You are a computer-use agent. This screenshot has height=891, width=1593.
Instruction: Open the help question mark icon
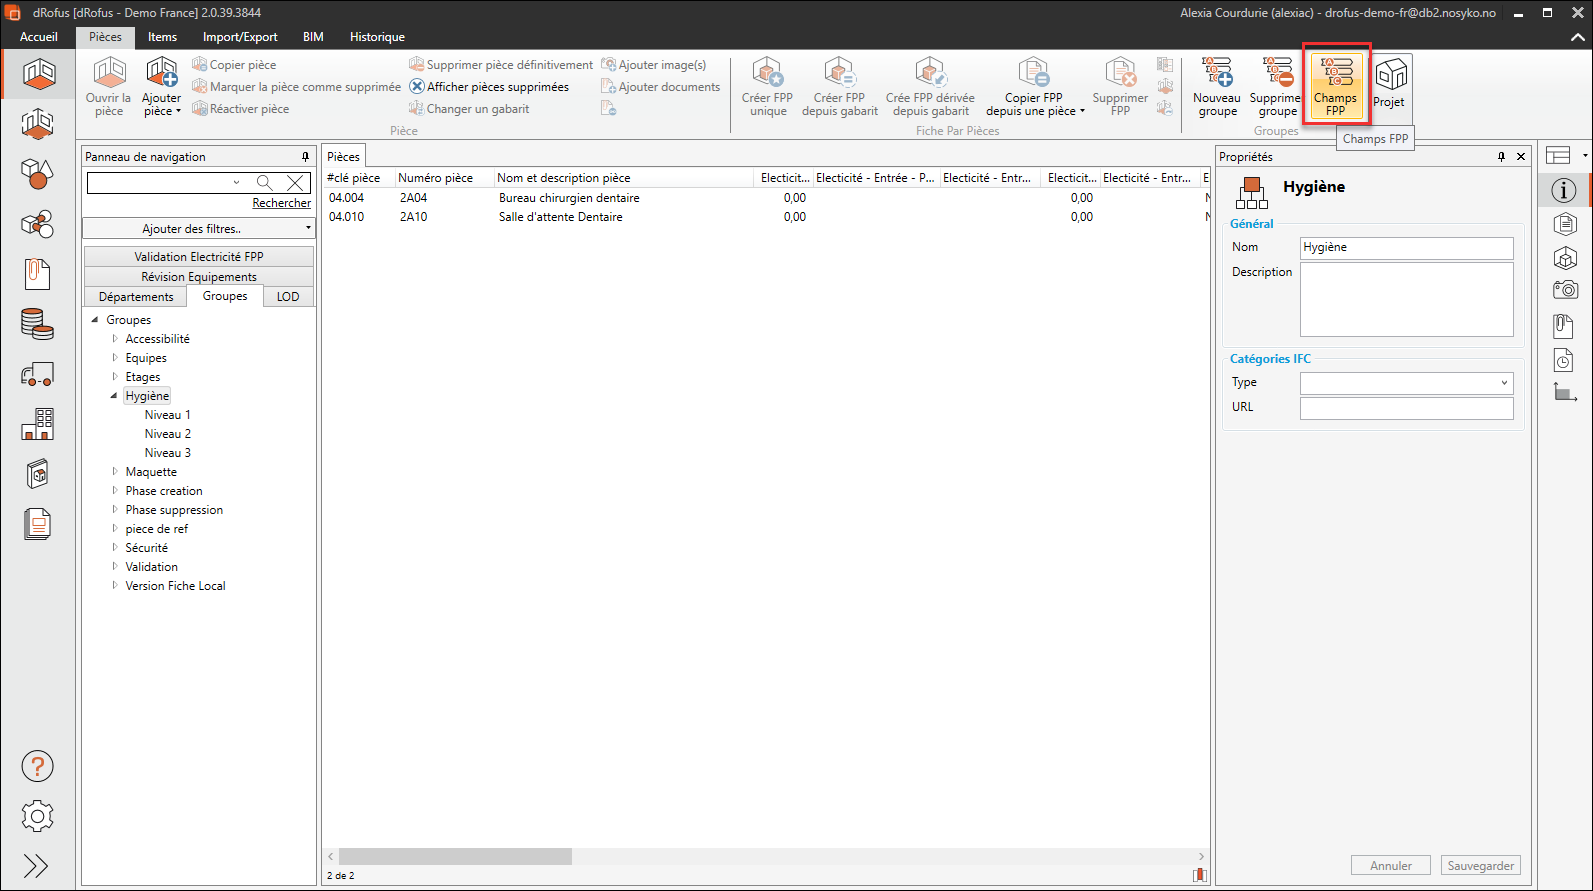37,767
